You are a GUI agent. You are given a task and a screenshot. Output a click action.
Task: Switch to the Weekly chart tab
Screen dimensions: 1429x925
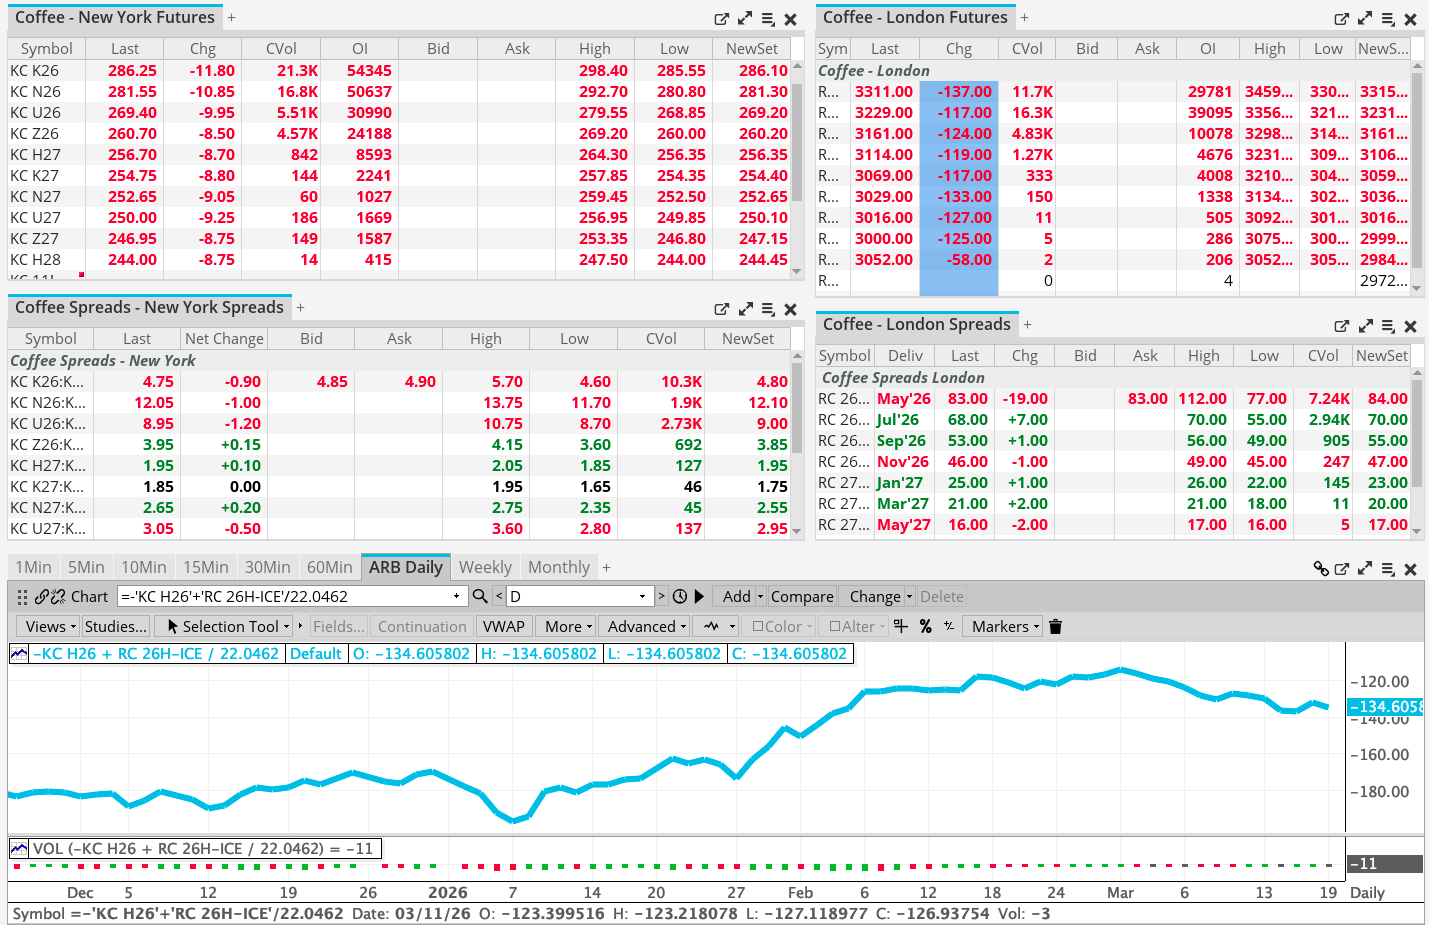485,567
